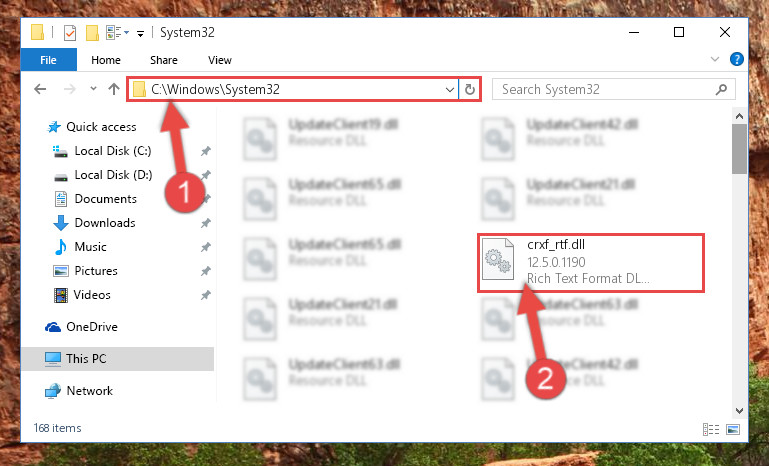Open the Help question mark icon

click(736, 59)
